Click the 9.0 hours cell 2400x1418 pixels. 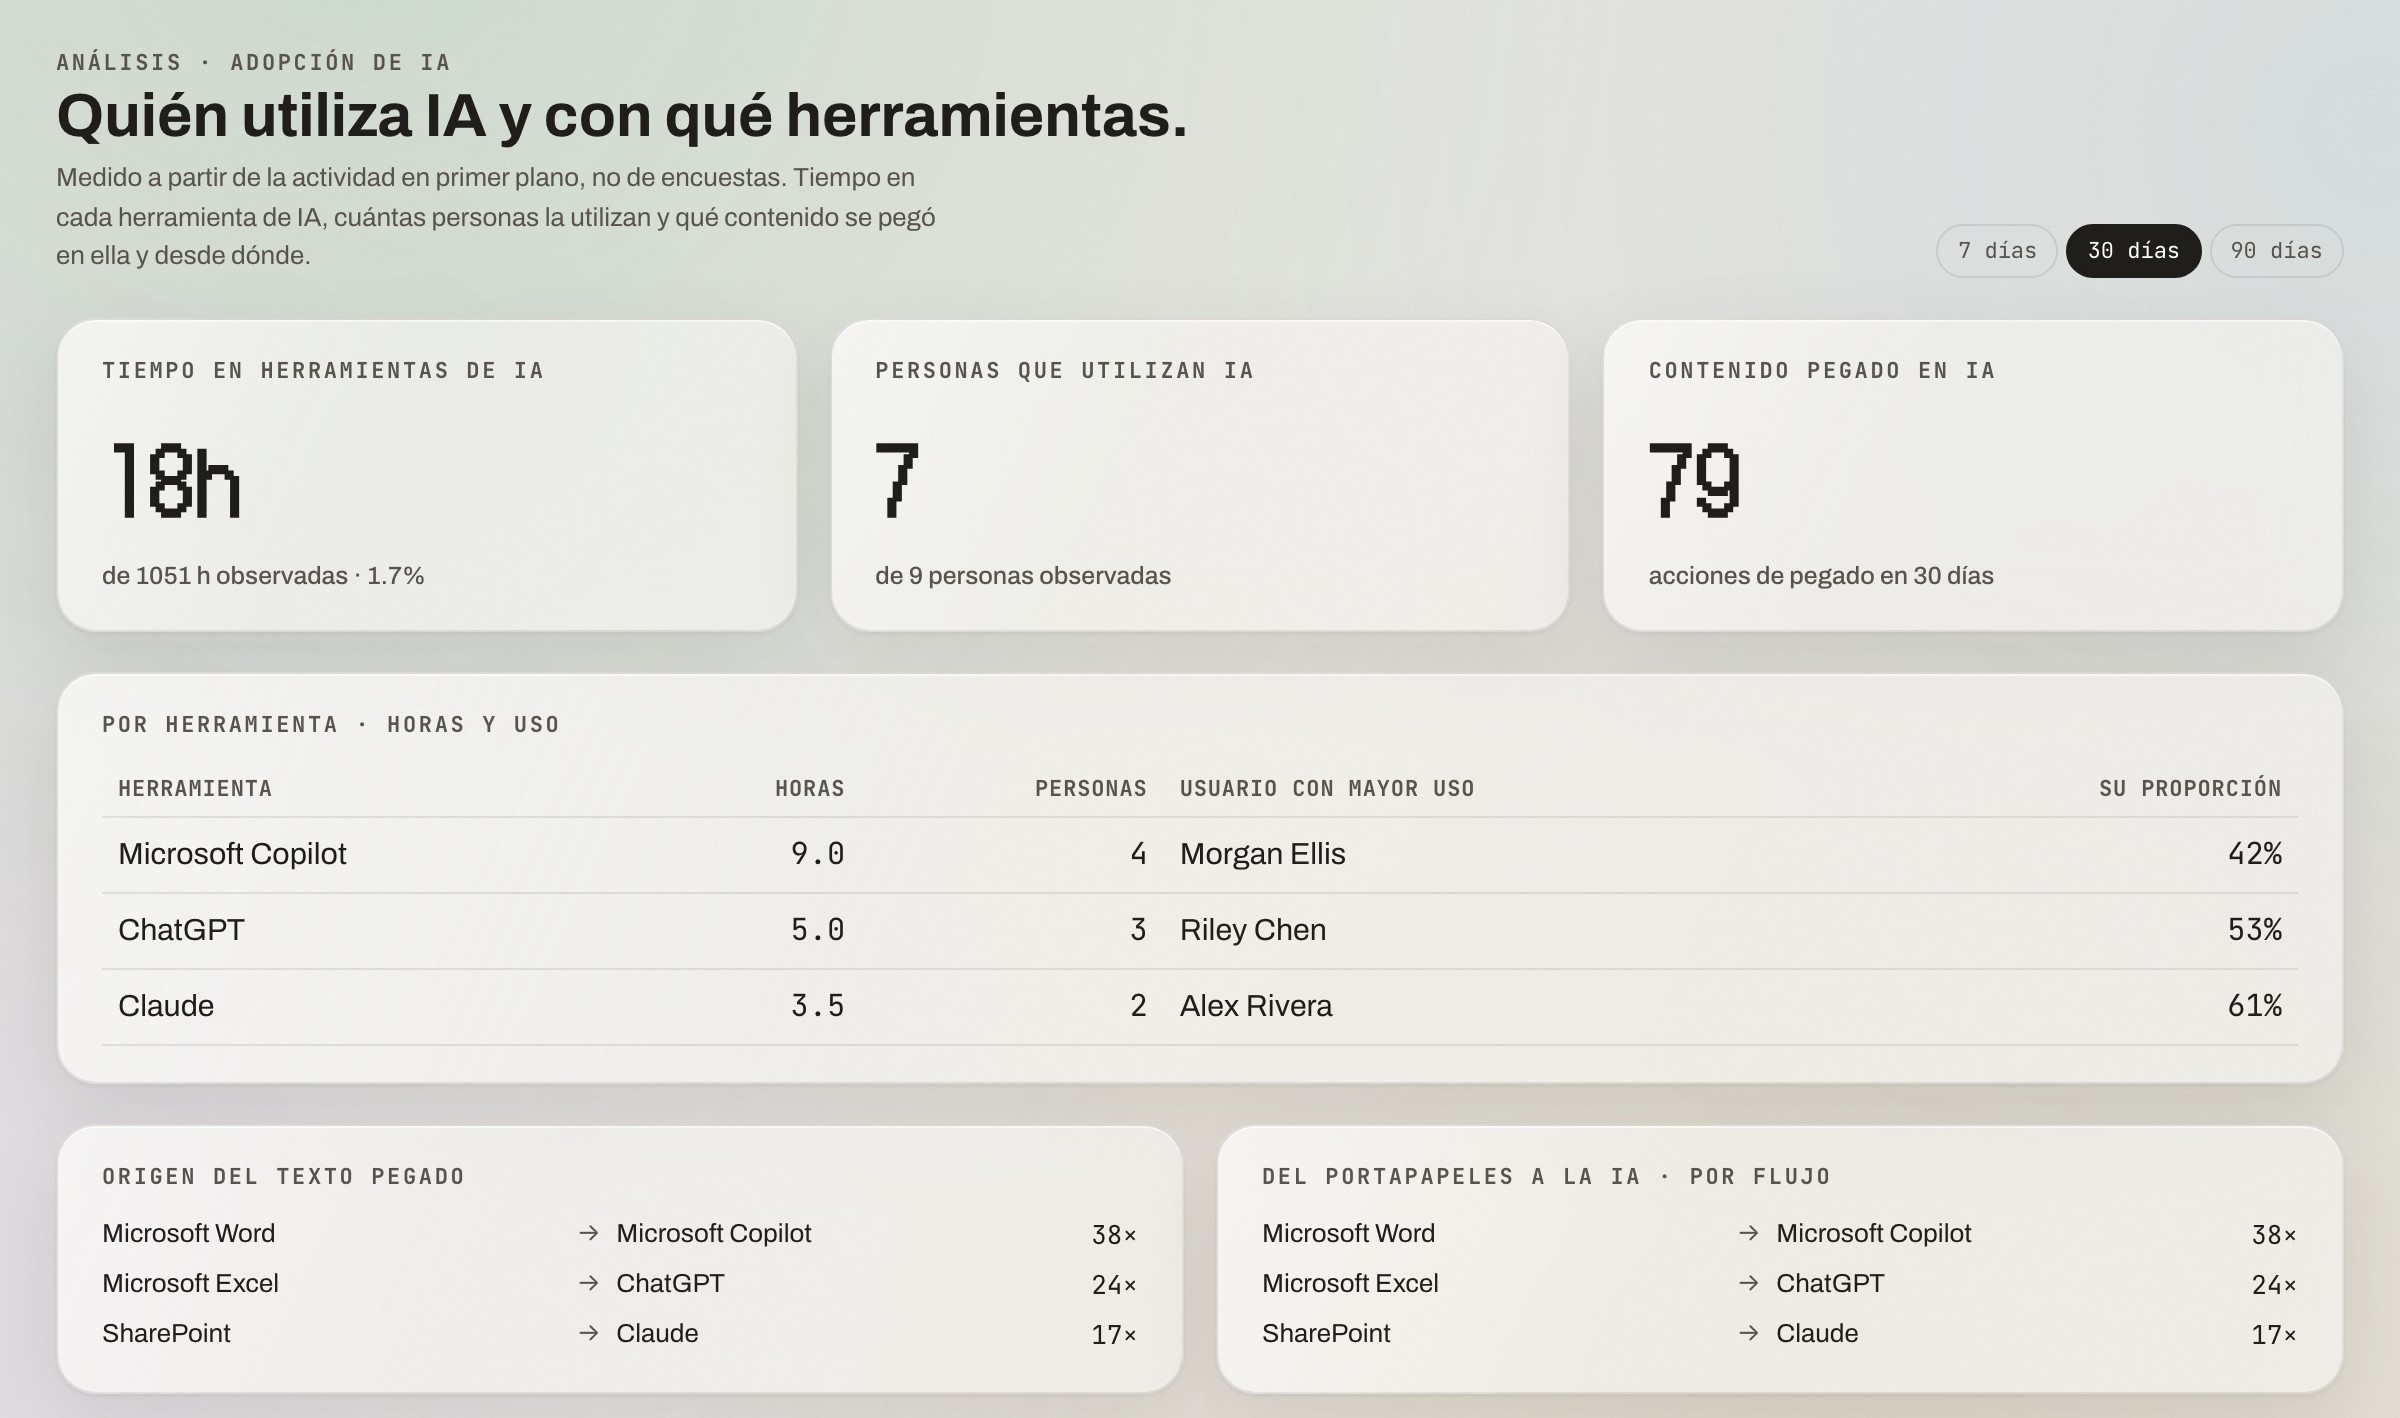click(x=818, y=854)
